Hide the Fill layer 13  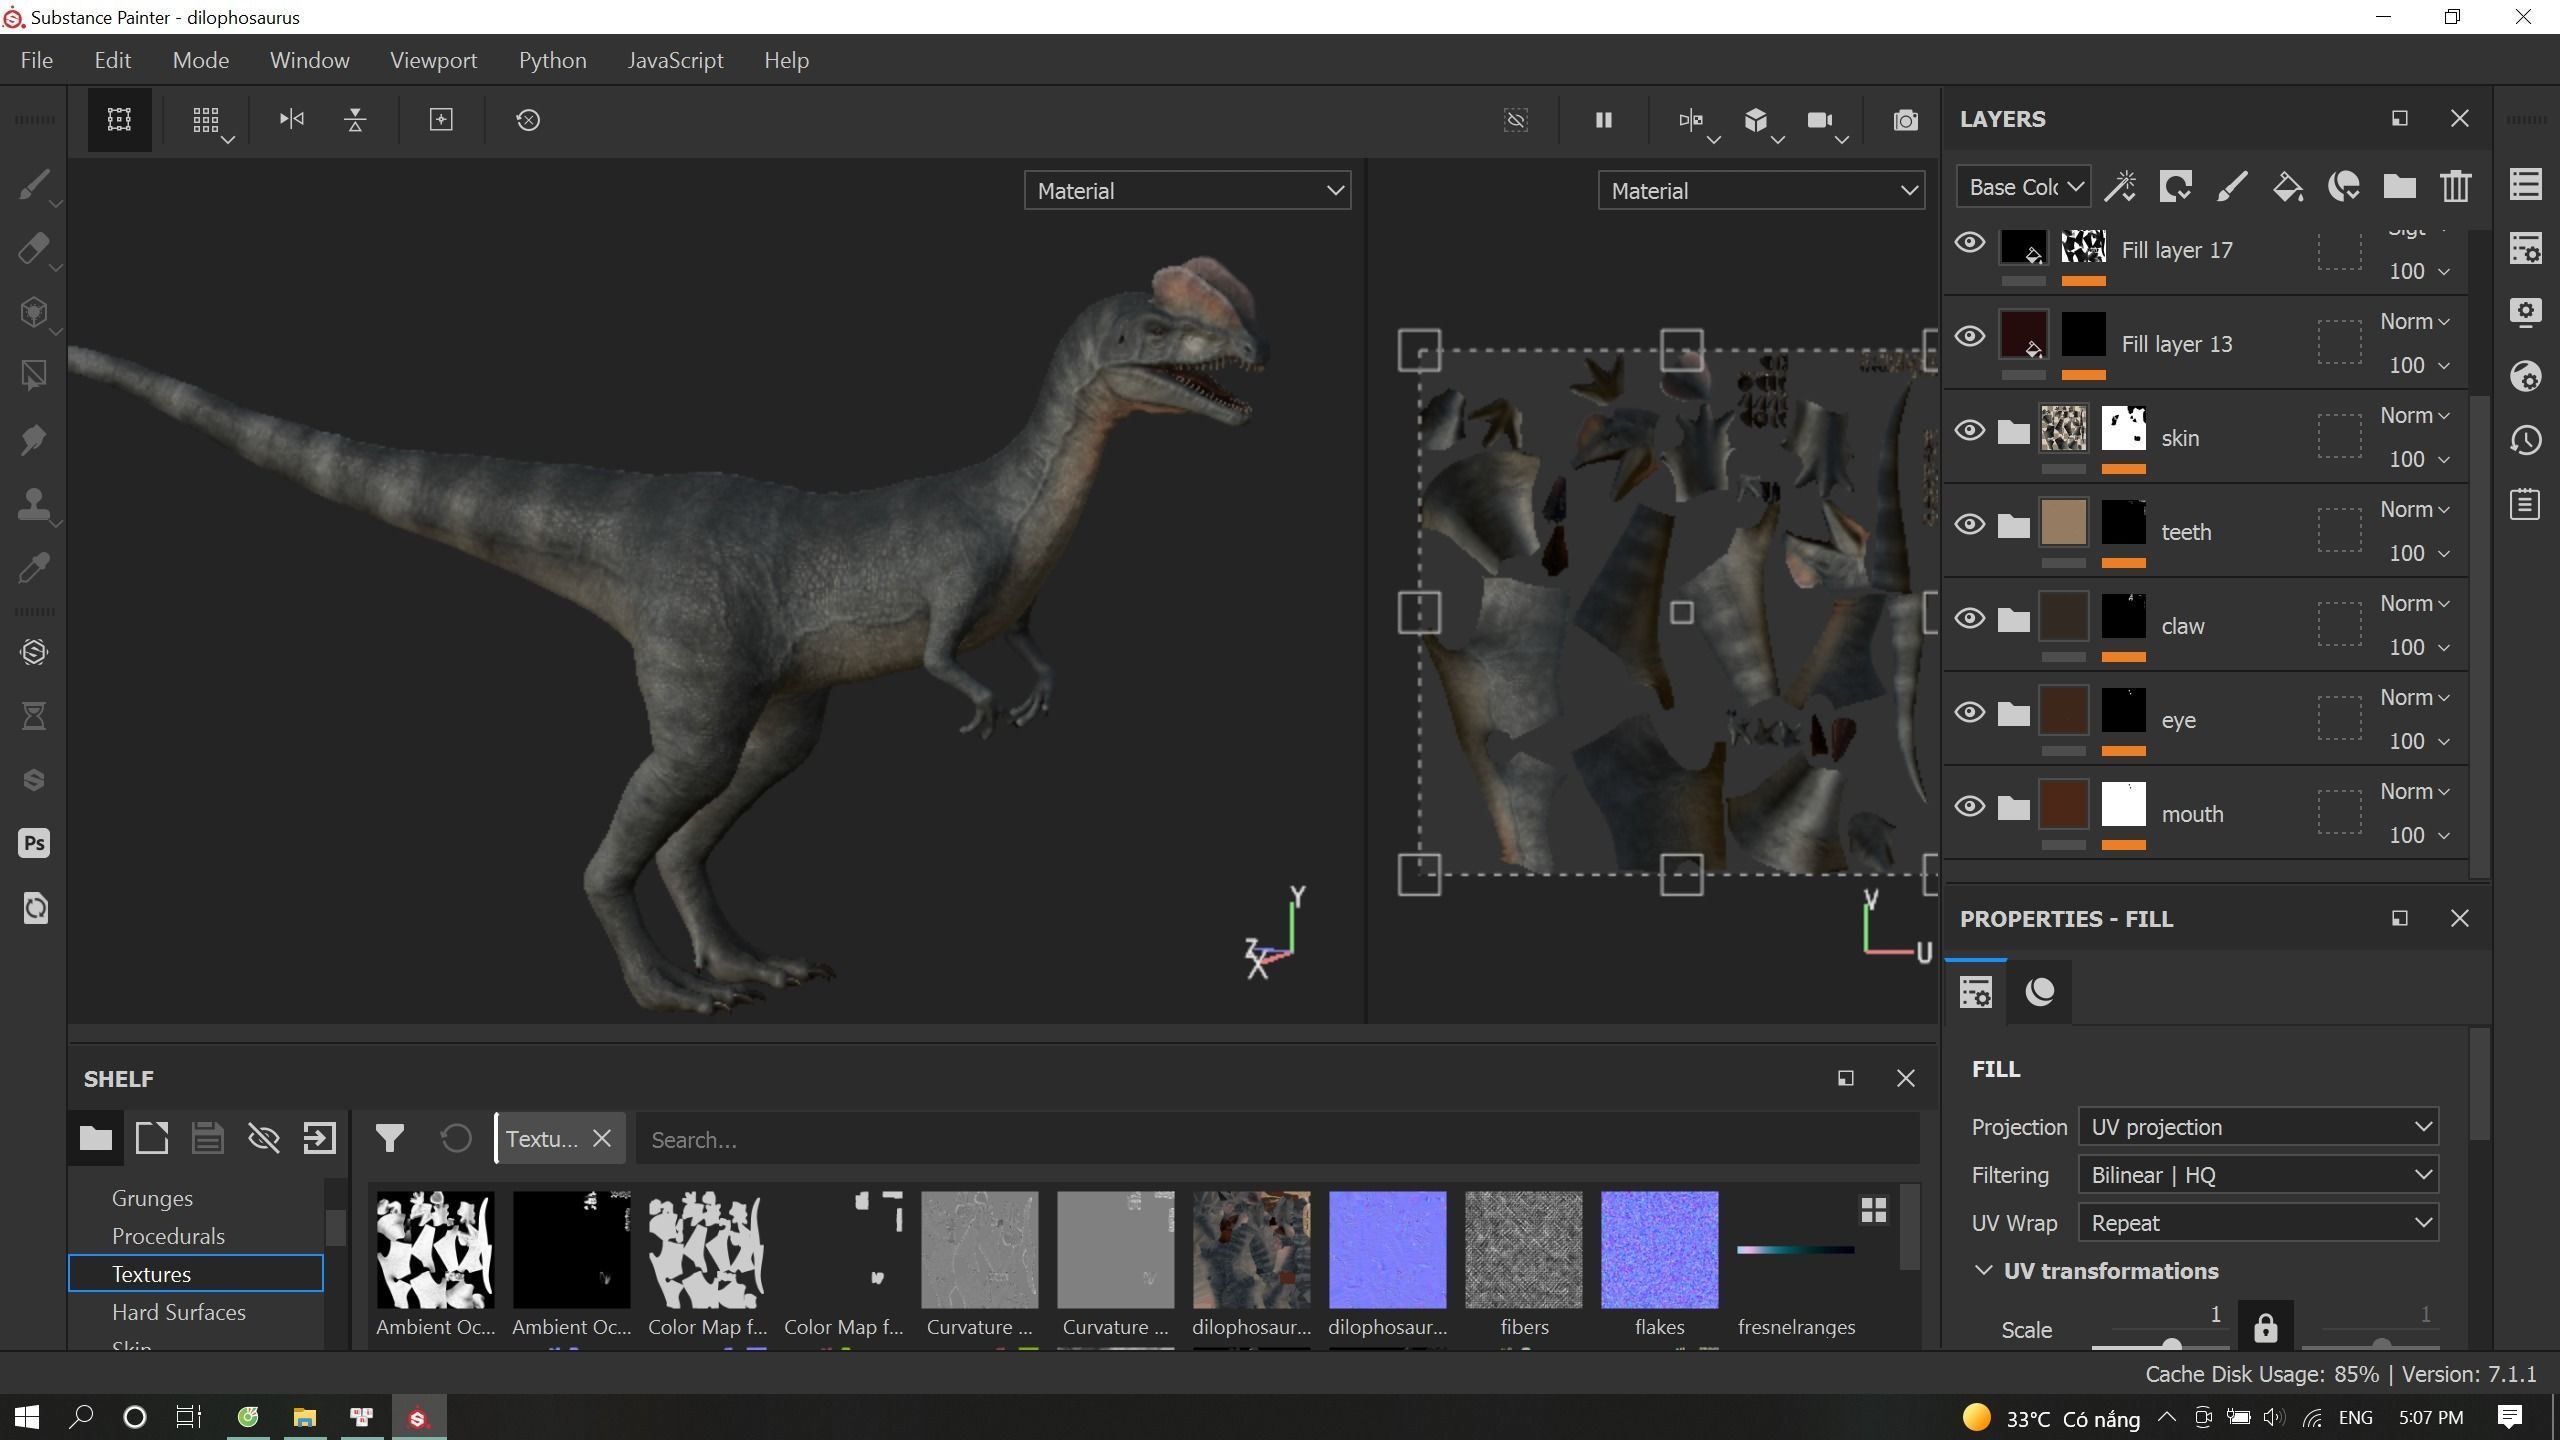[1970, 336]
